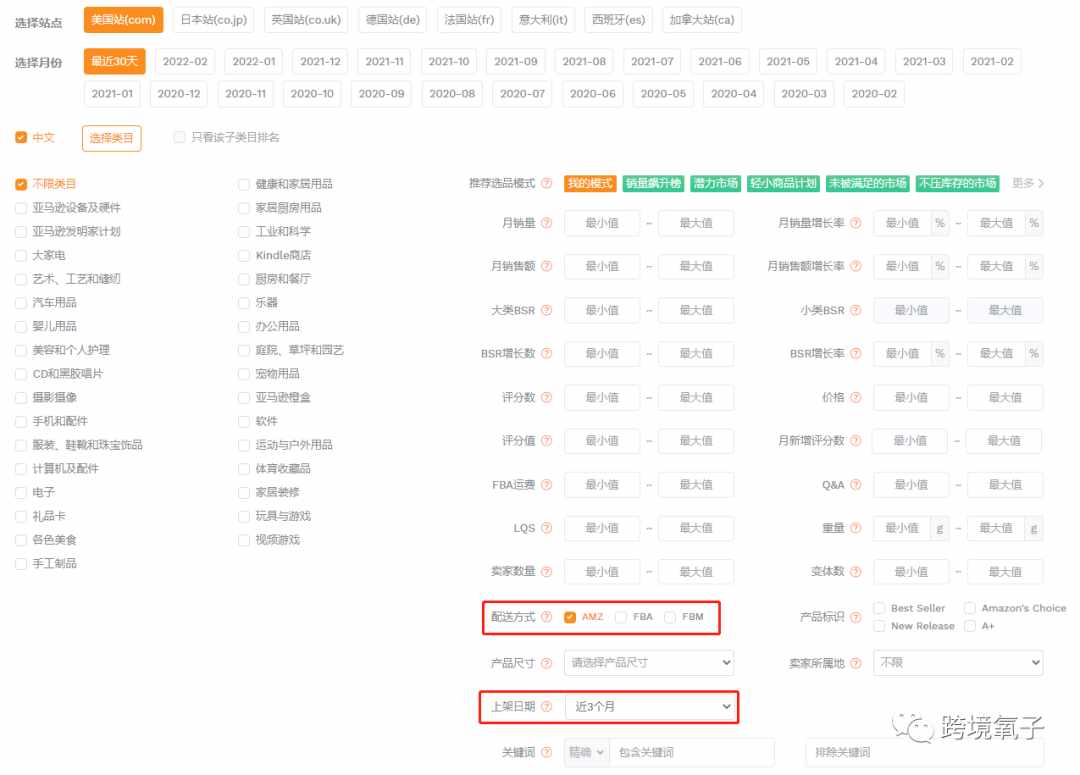Open help icon next to 评分数
The width and height of the screenshot is (1080, 775).
pyautogui.click(x=546, y=397)
